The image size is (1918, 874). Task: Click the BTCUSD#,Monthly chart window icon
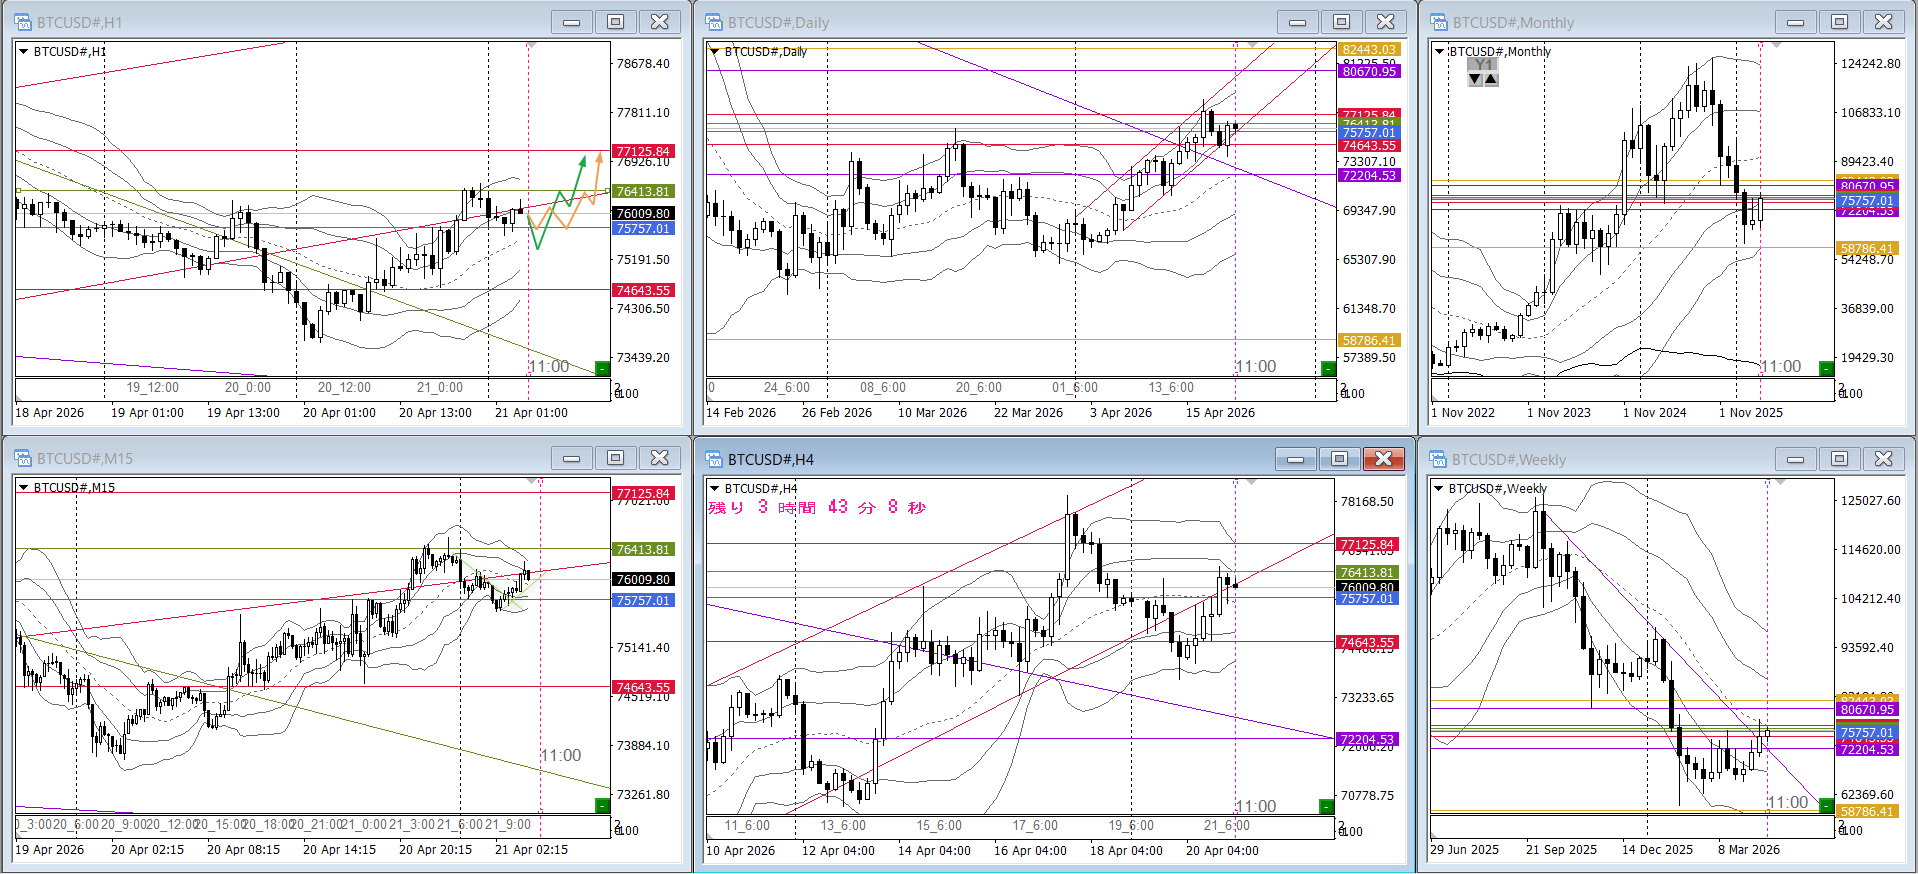click(x=1439, y=22)
